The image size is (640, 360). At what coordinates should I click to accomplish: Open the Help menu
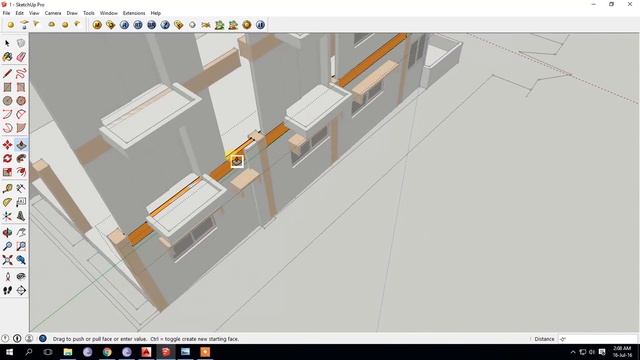156,13
